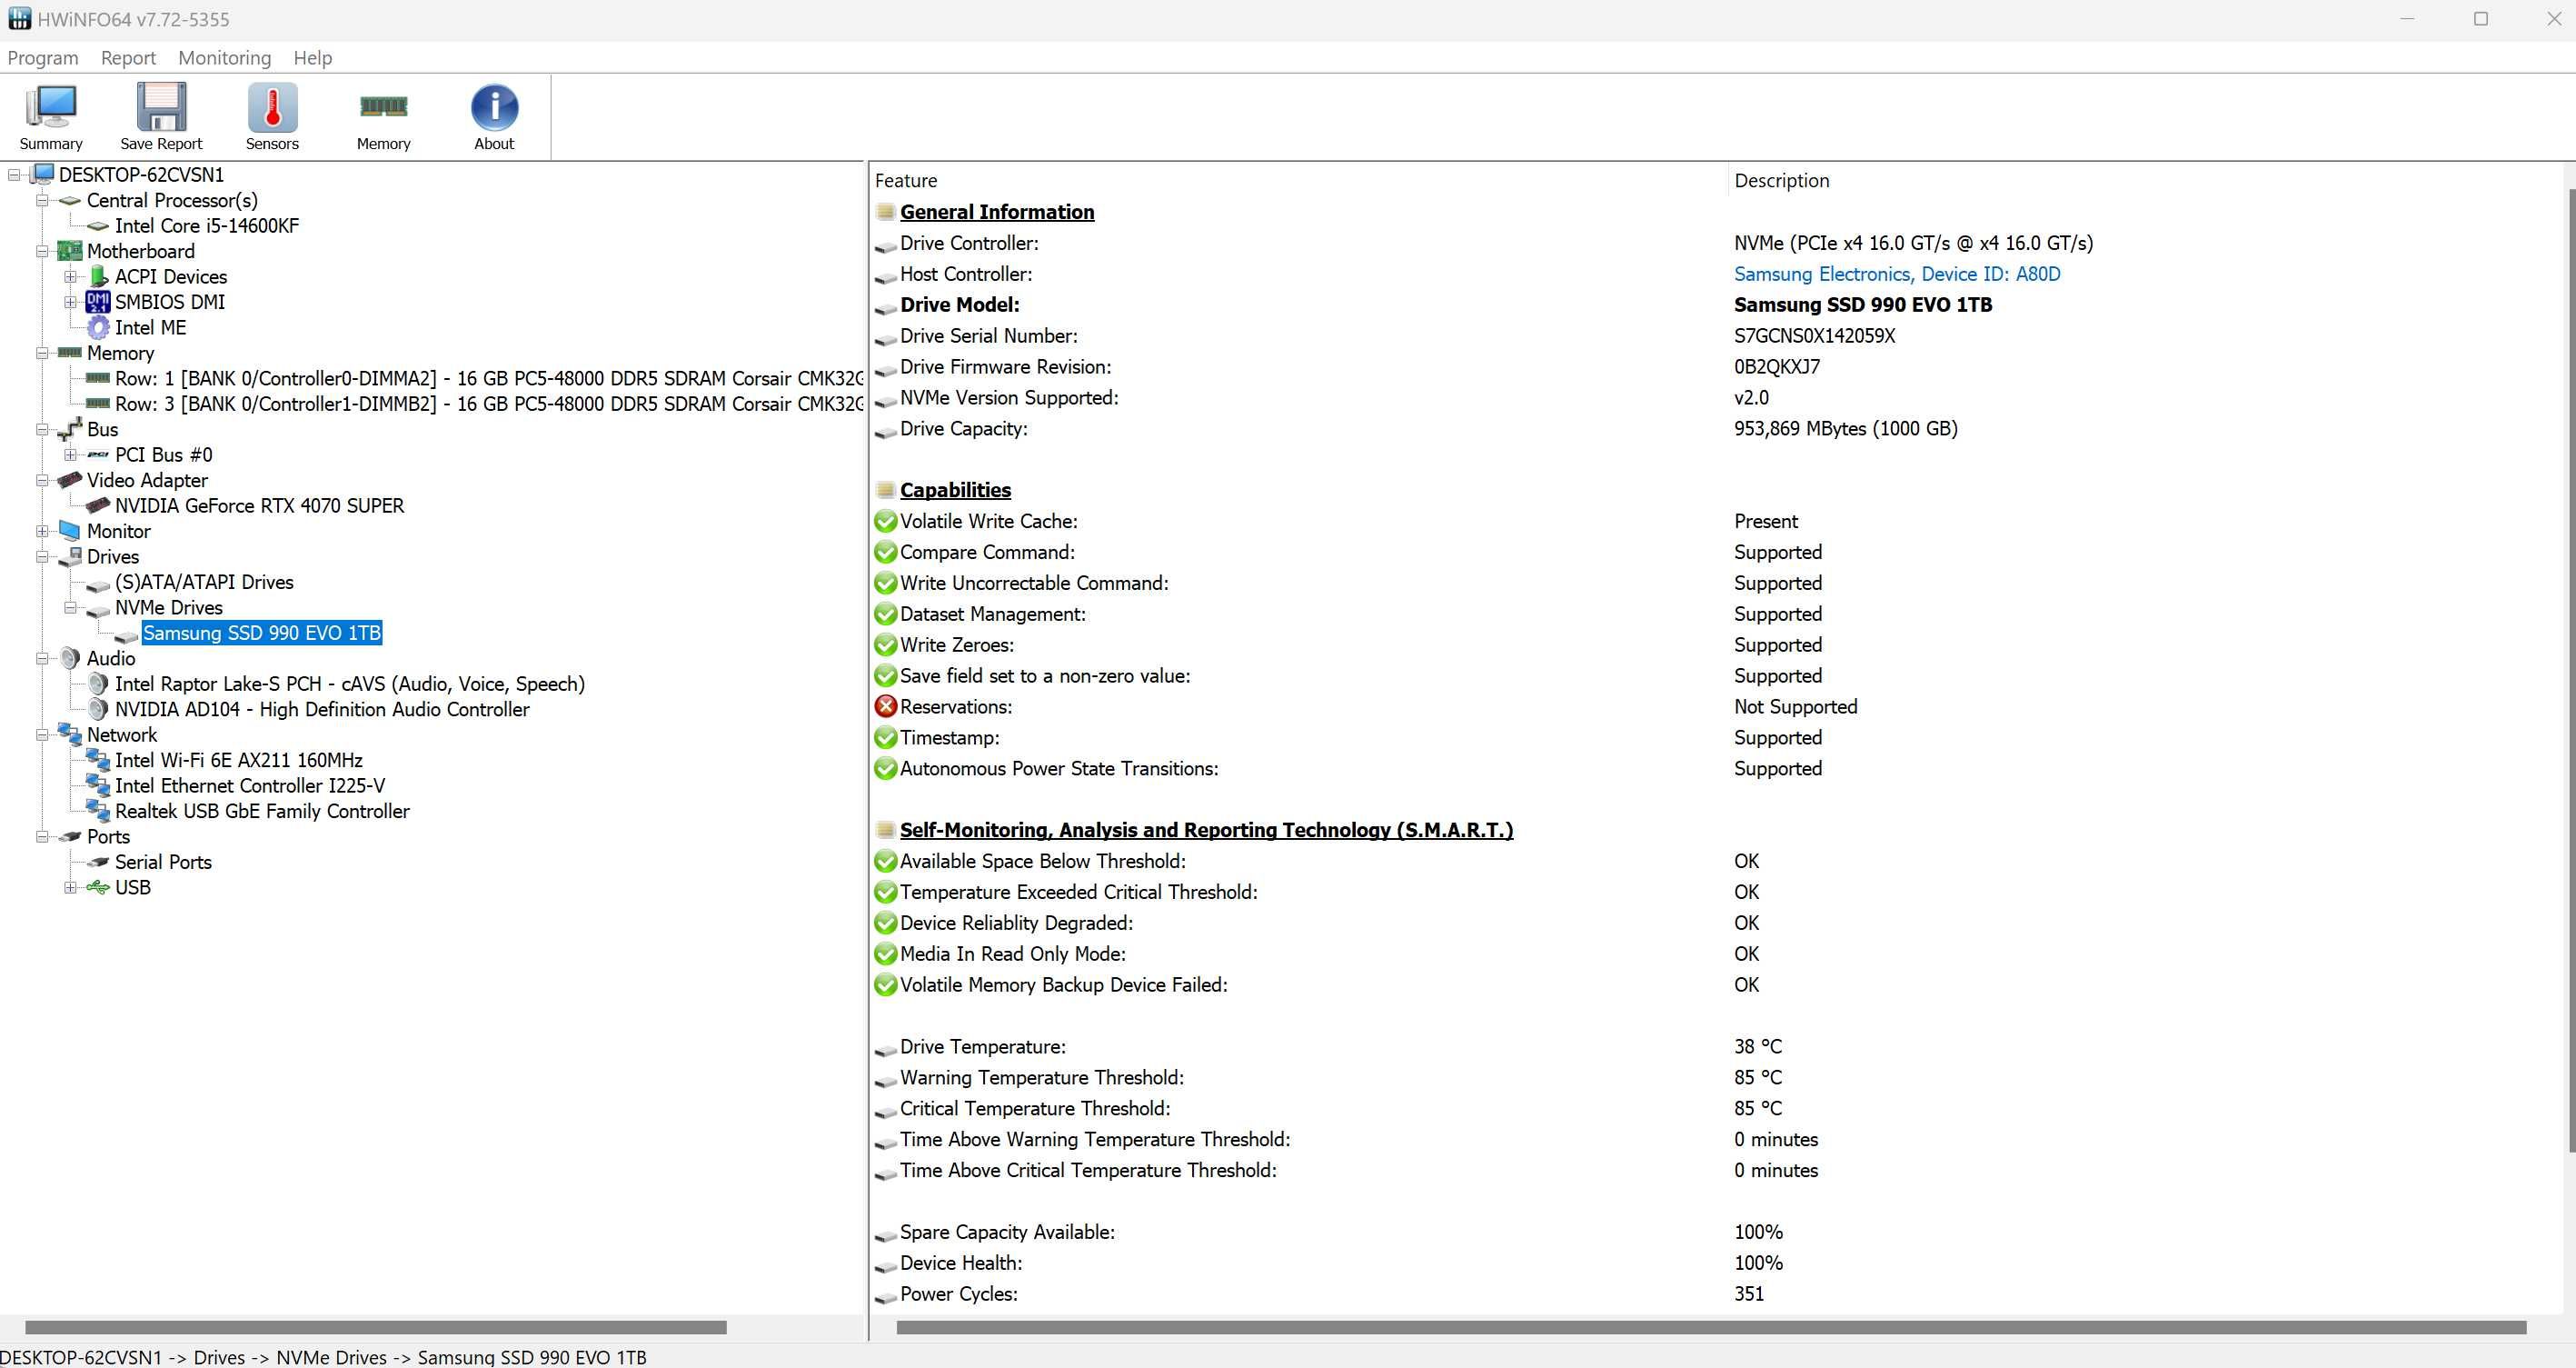This screenshot has width=2576, height=1368.
Task: Click the Description column header
Action: tap(2148, 181)
